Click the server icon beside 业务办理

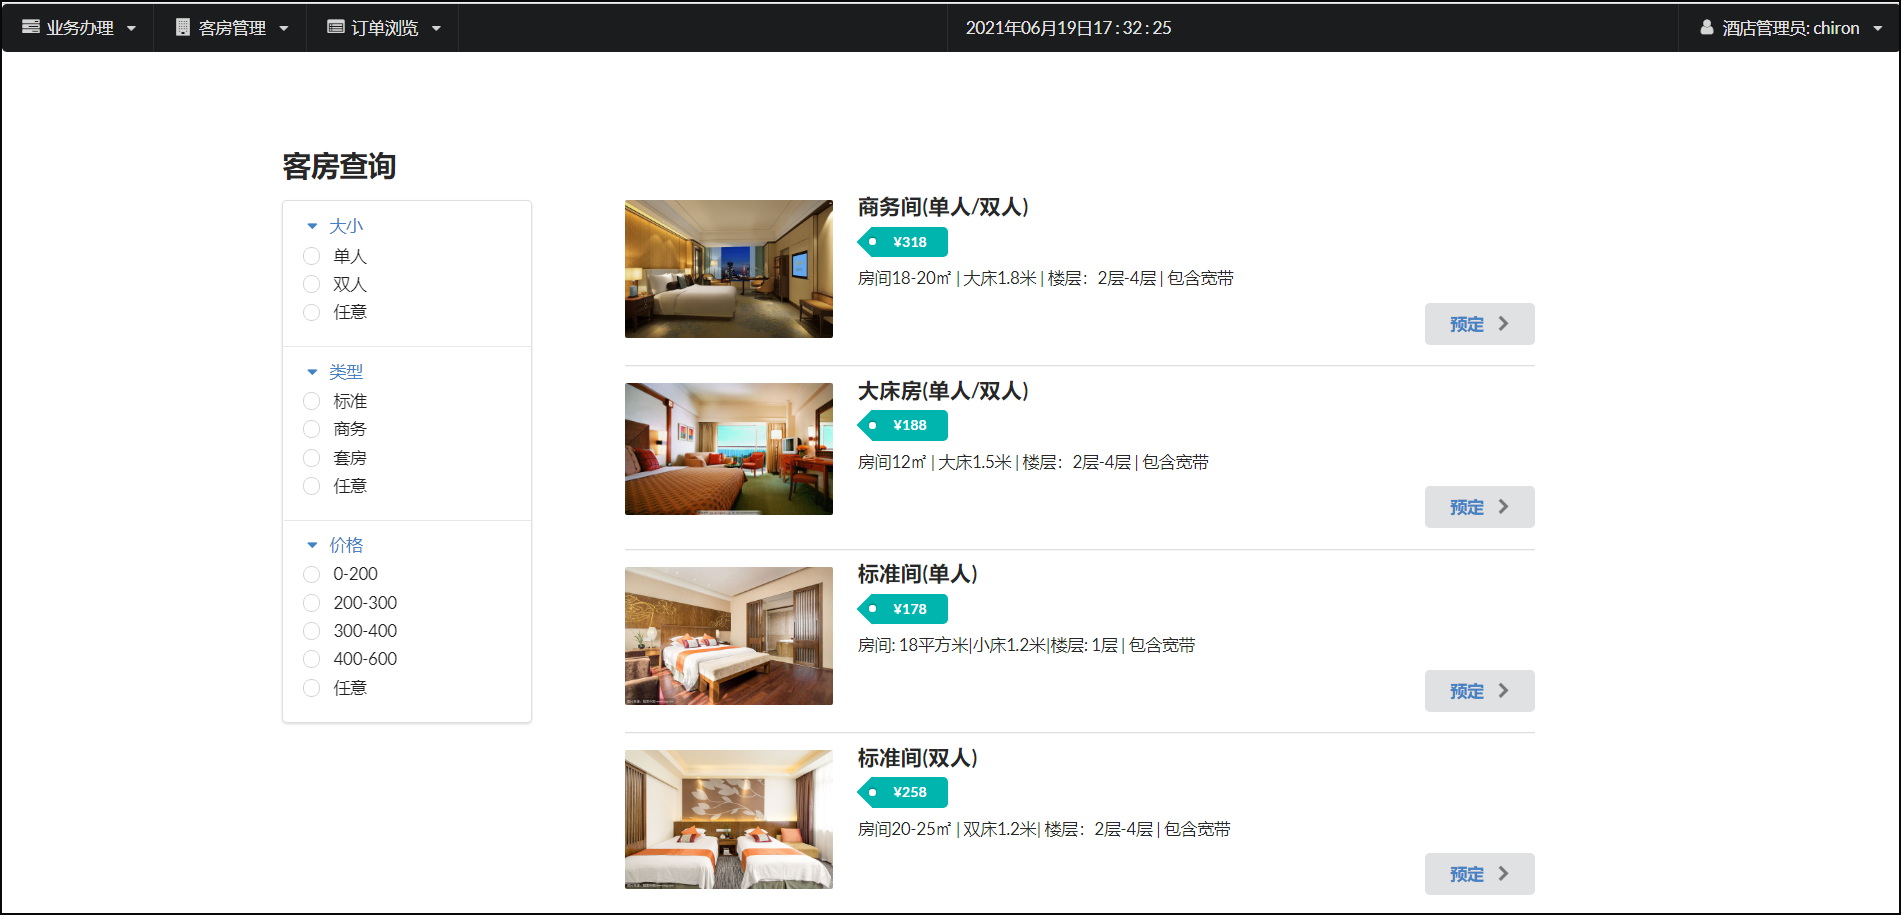[x=31, y=27]
